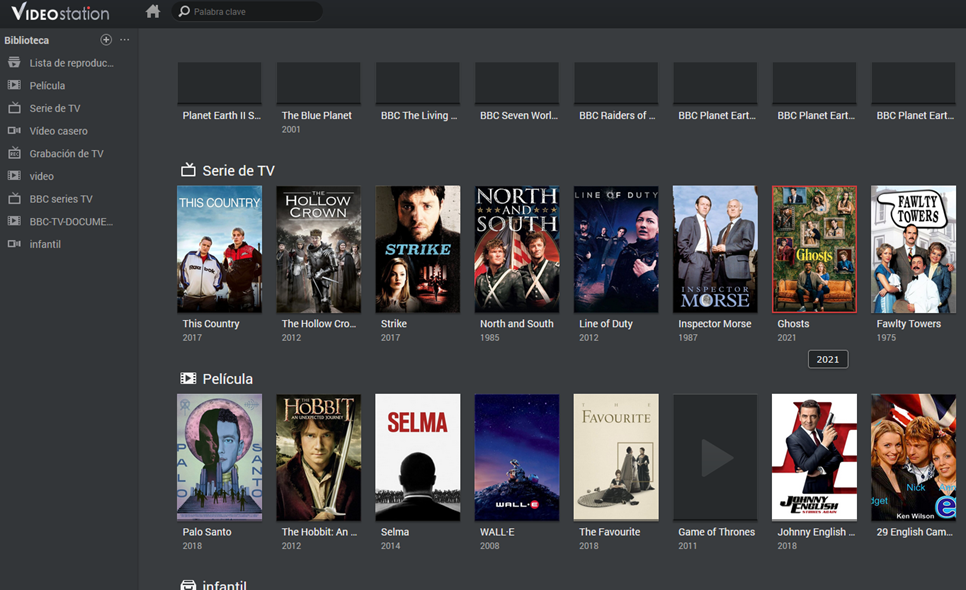The width and height of the screenshot is (966, 590).
Task: Click the infantil camera icon in sidebar
Action: (x=14, y=244)
